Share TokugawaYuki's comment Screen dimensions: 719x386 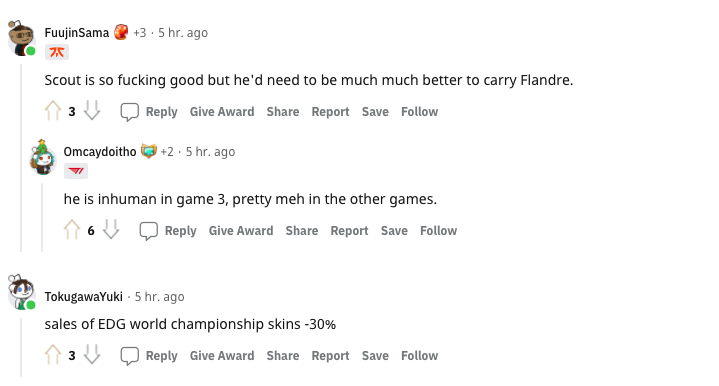pyautogui.click(x=283, y=356)
